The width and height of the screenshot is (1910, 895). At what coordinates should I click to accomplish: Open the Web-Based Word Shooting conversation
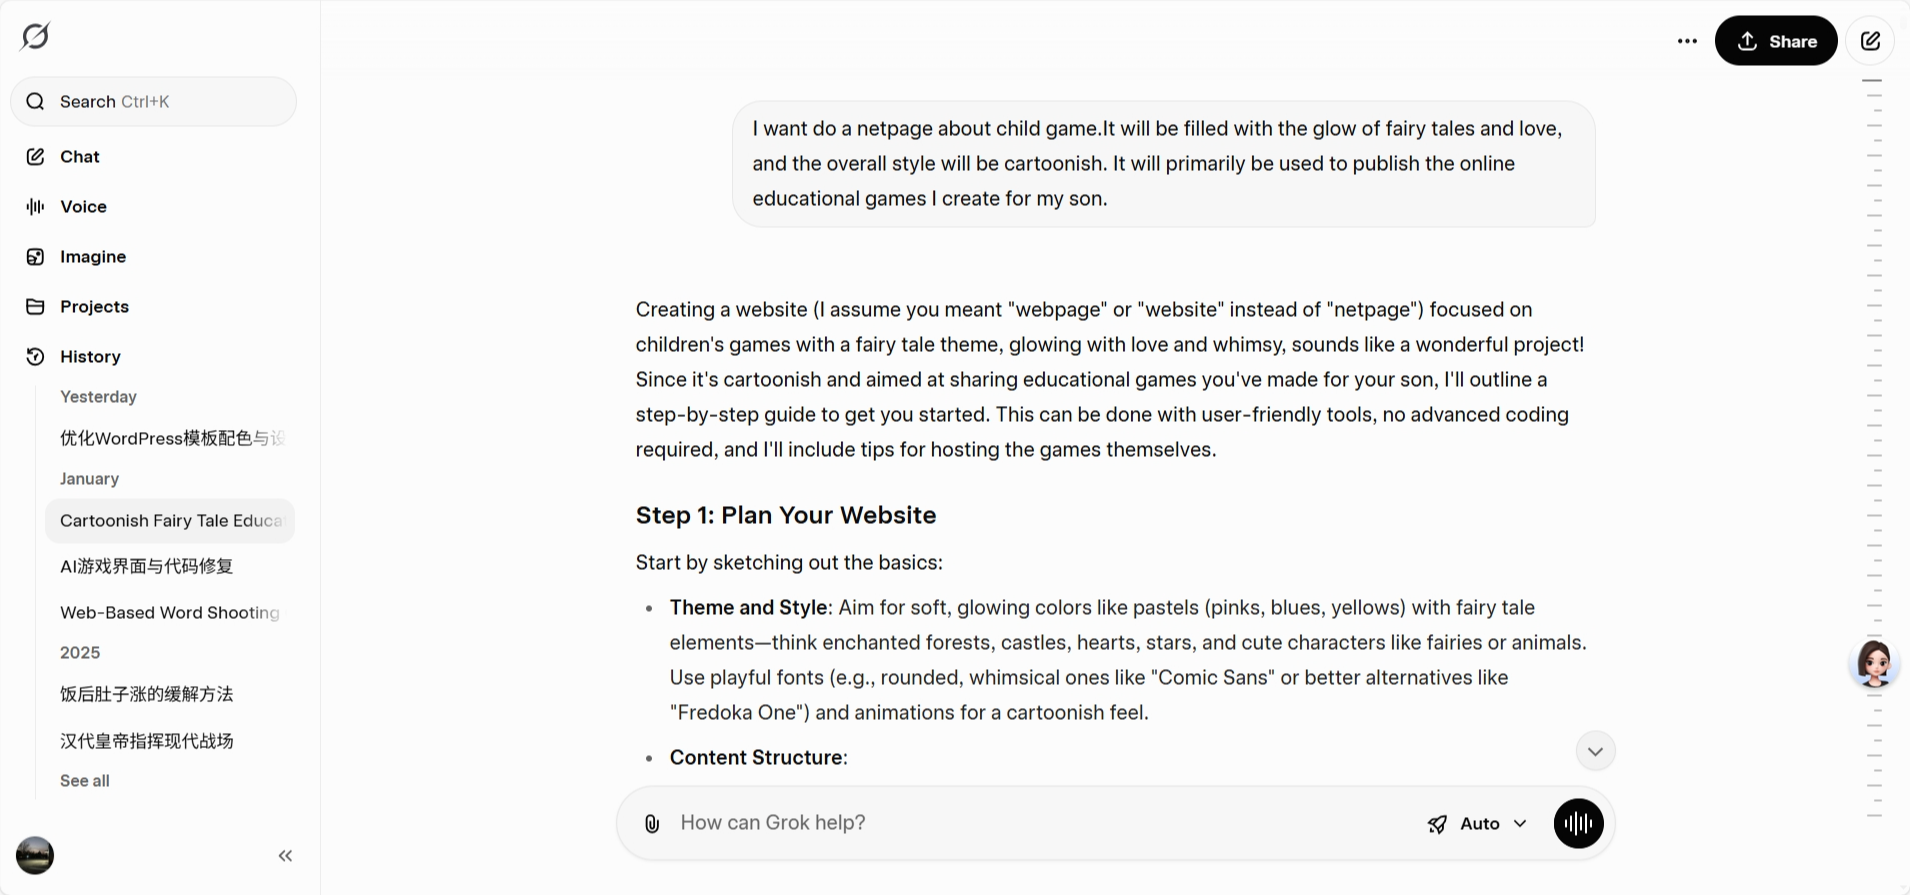pos(170,612)
